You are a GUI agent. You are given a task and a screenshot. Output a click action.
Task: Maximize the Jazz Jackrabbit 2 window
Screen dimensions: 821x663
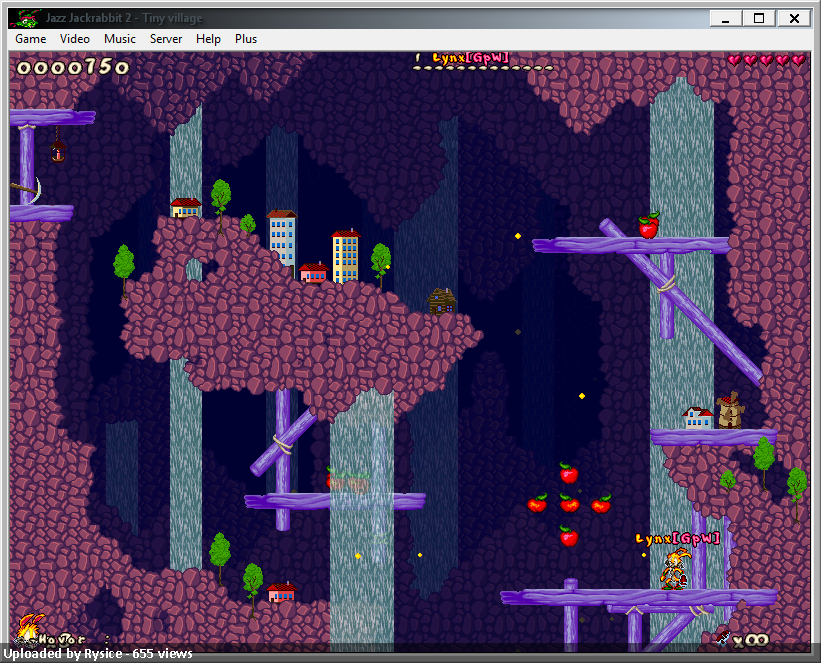759,18
